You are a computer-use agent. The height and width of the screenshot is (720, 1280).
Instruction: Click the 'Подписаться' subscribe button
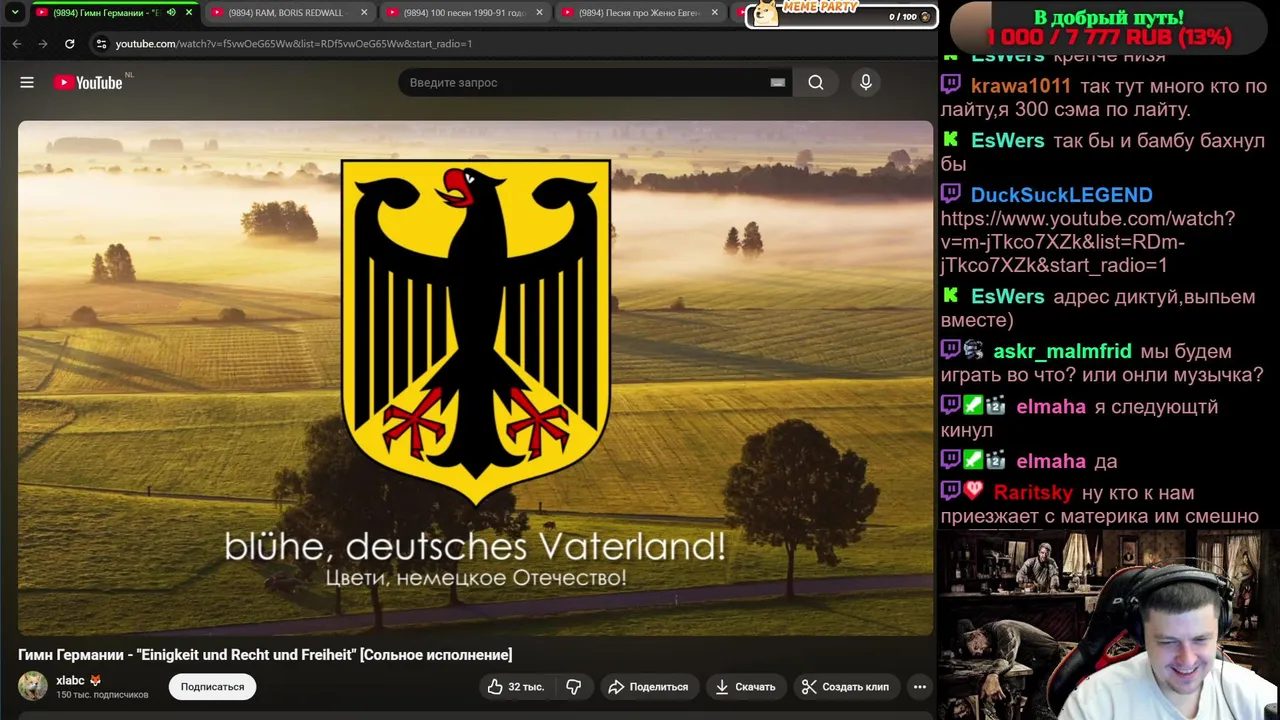point(212,687)
